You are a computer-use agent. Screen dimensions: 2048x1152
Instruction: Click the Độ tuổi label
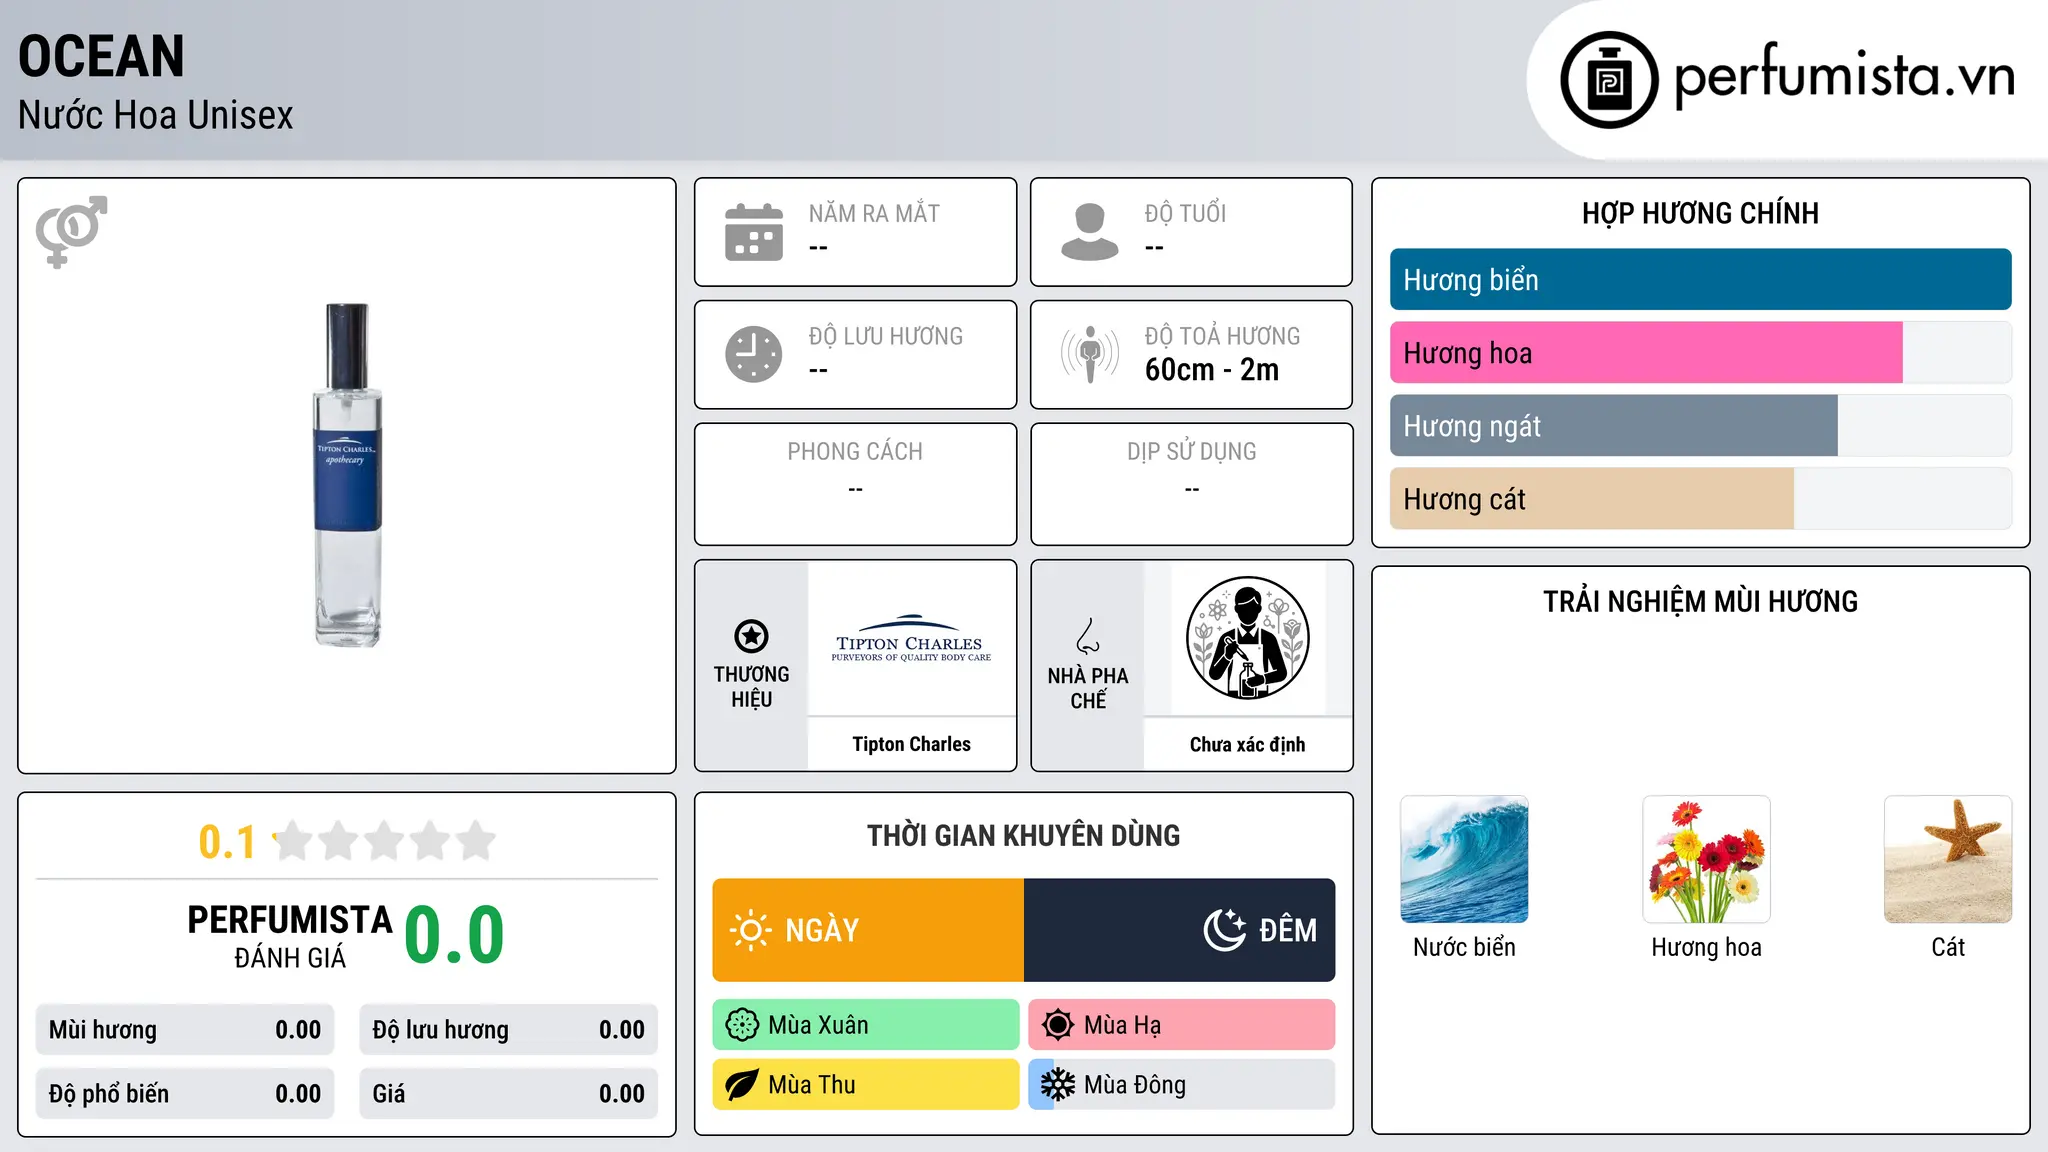[1185, 213]
